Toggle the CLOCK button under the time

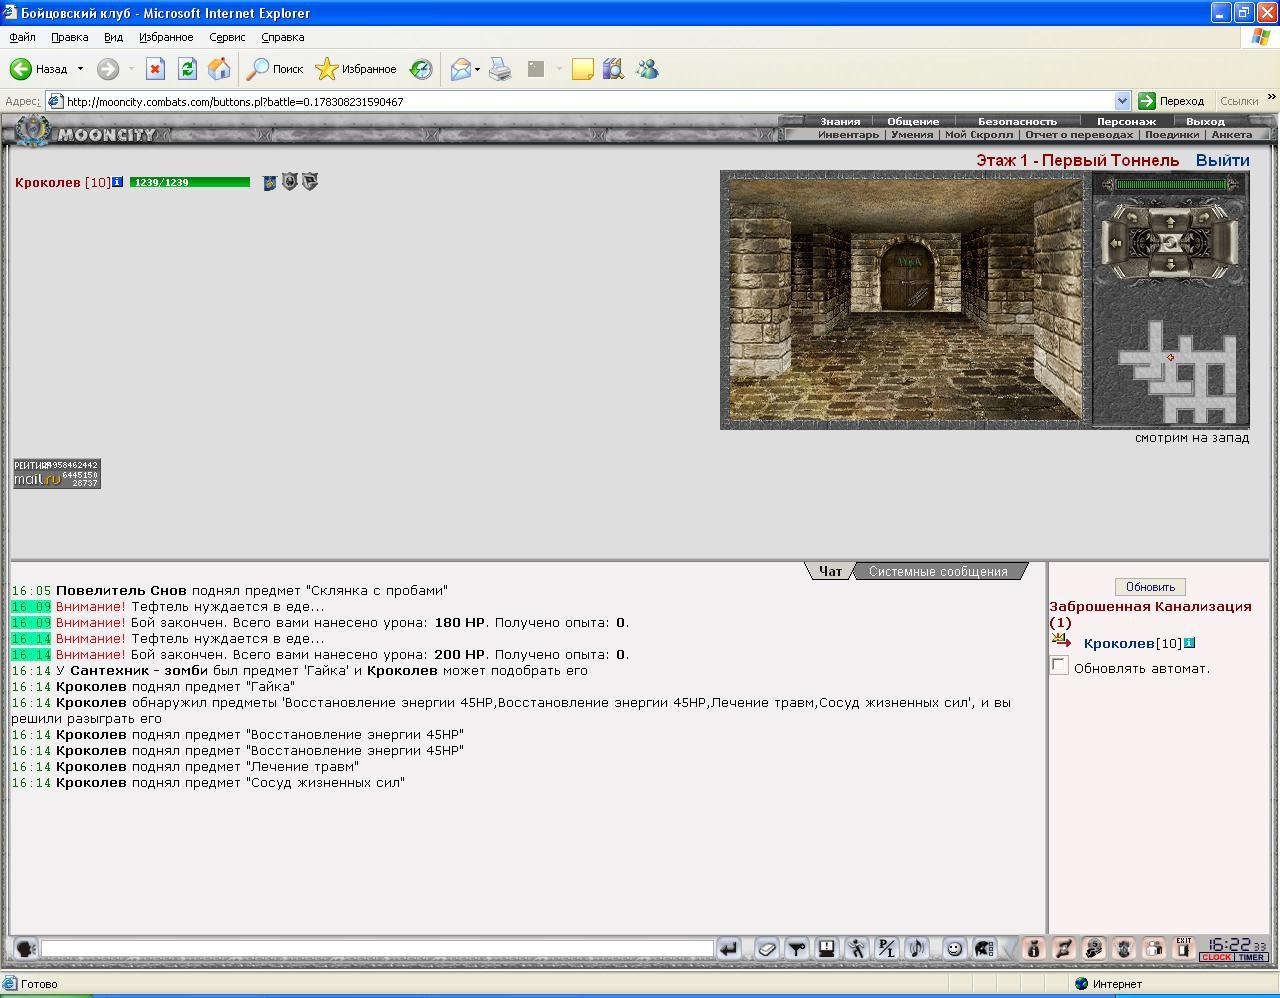pyautogui.click(x=1217, y=957)
